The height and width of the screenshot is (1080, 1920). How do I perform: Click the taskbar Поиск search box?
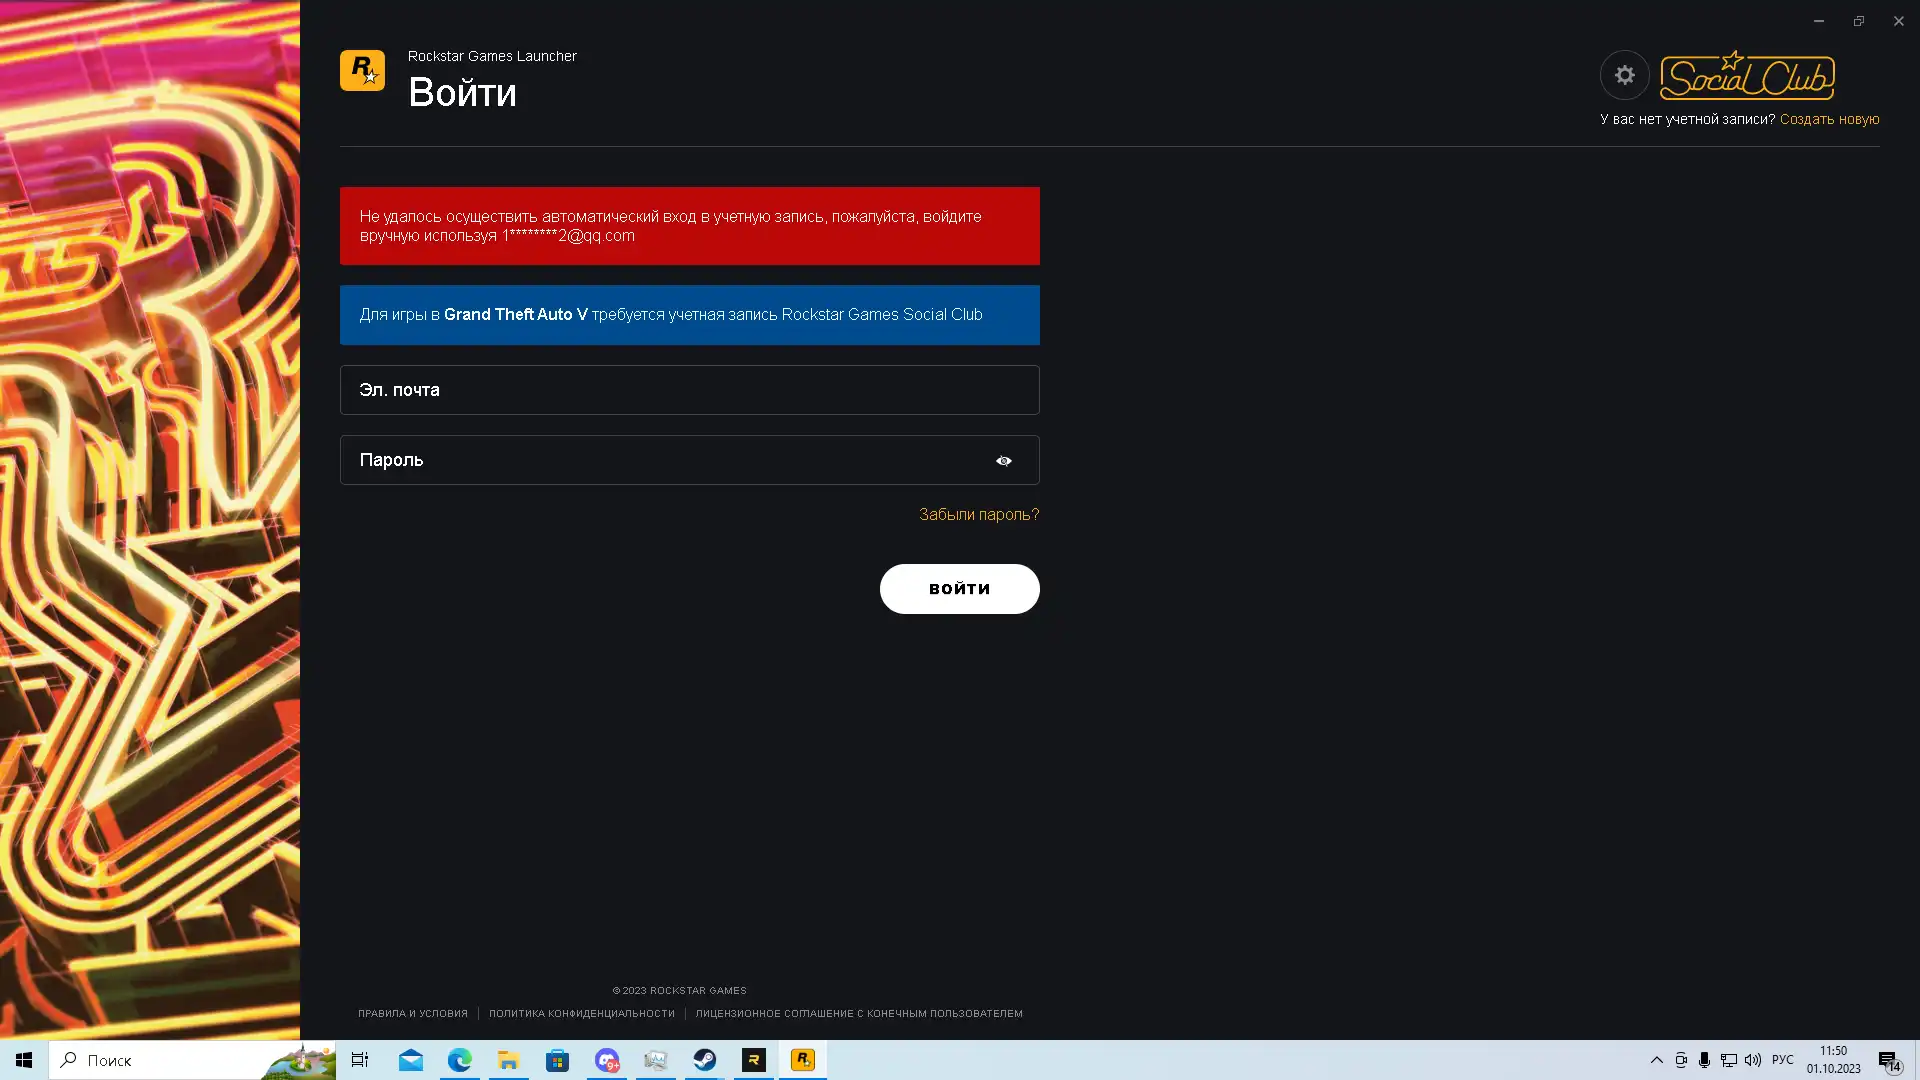click(192, 1060)
